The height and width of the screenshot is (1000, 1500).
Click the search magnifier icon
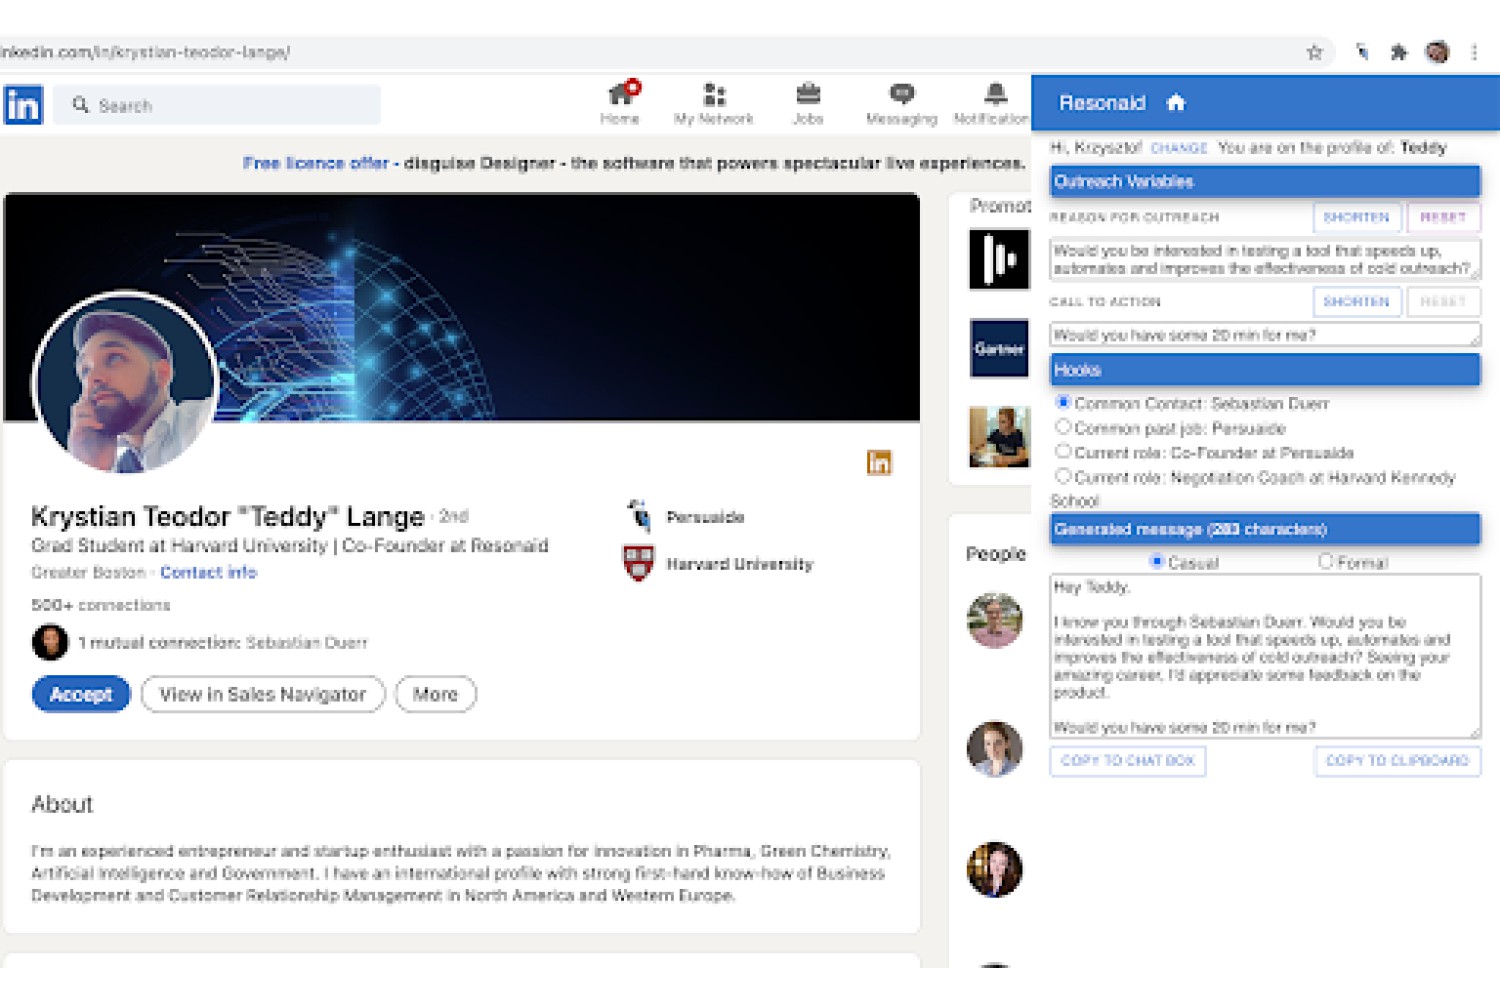(81, 105)
